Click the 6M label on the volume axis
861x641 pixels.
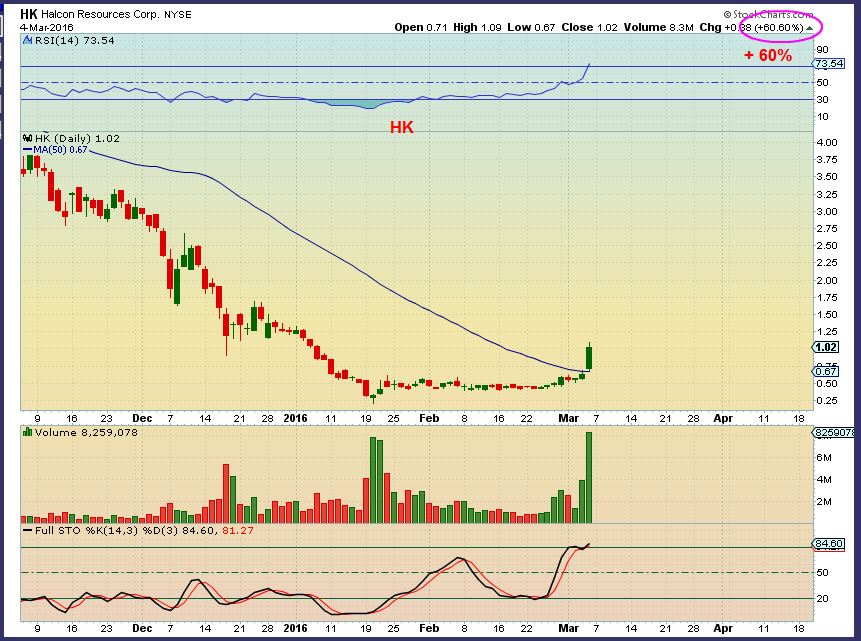coord(824,458)
